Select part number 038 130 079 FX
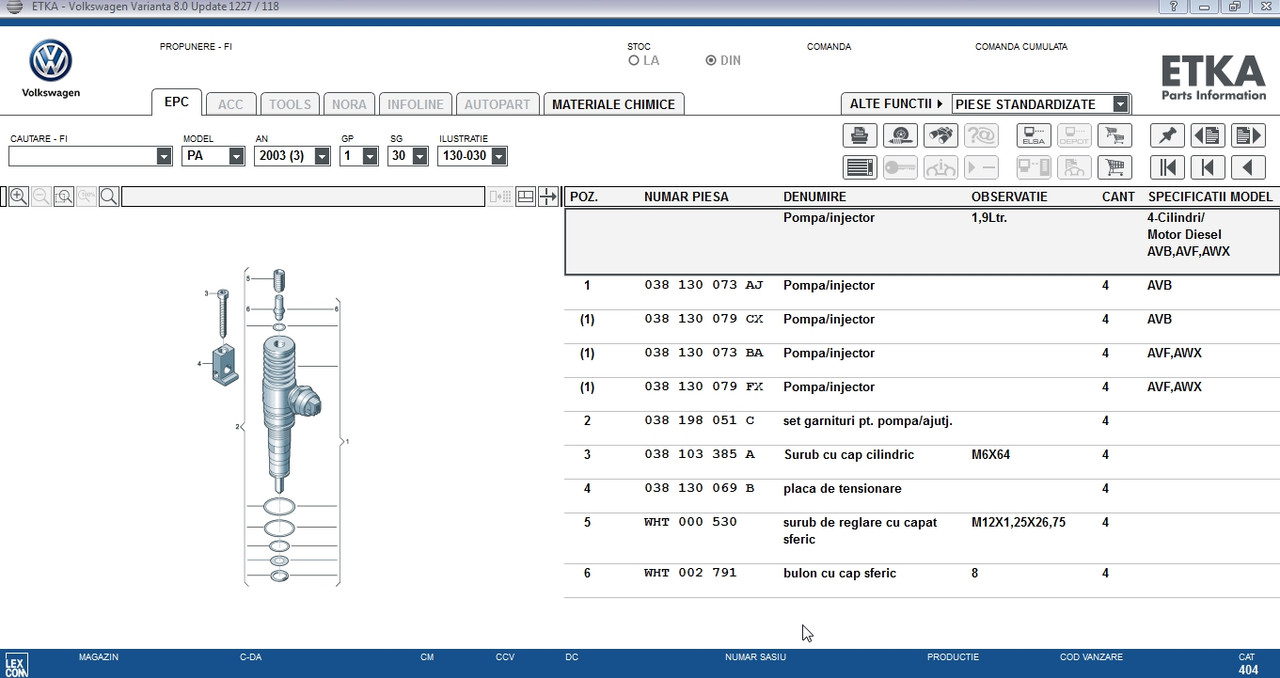This screenshot has width=1280, height=678. pos(703,388)
